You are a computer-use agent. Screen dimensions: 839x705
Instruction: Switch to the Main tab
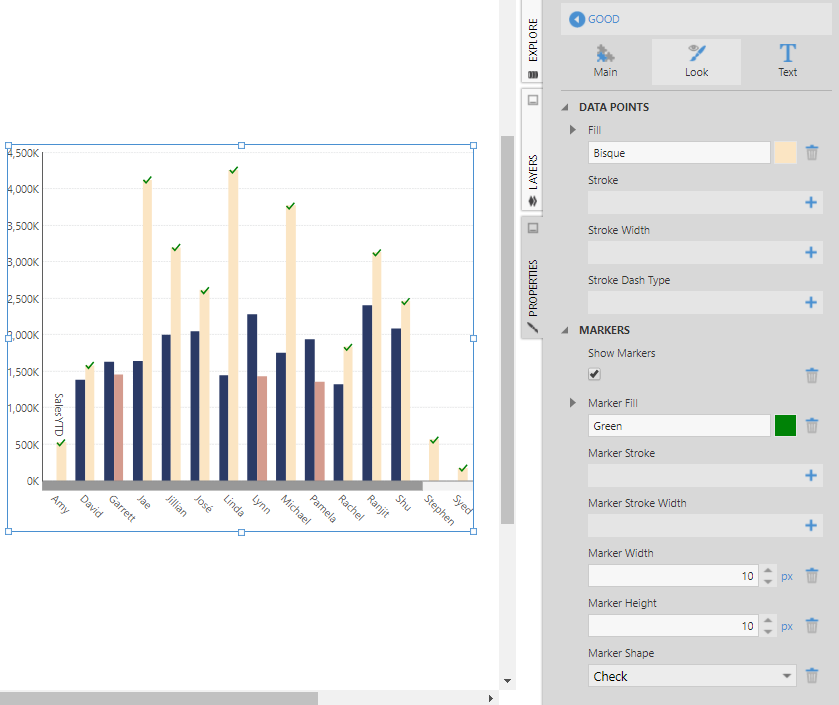[605, 61]
